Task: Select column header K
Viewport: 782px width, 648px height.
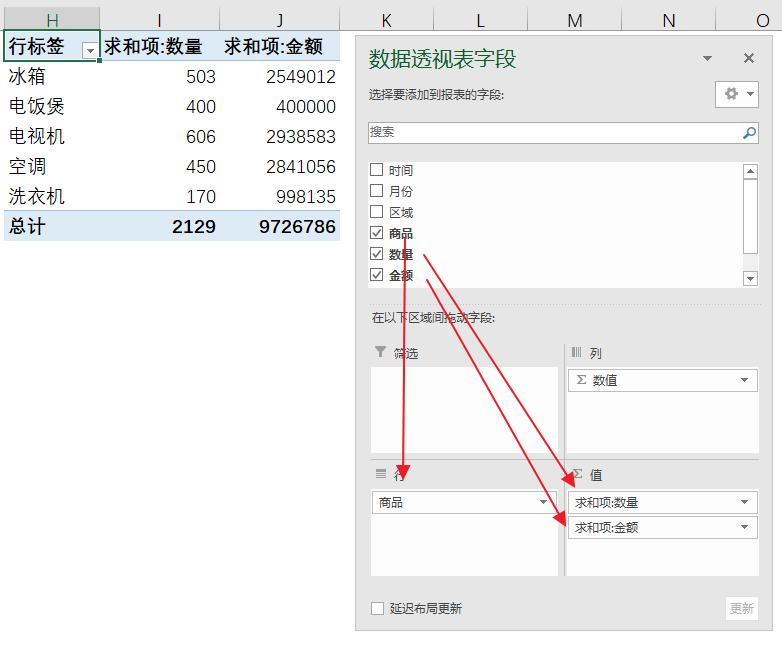Action: (x=386, y=19)
